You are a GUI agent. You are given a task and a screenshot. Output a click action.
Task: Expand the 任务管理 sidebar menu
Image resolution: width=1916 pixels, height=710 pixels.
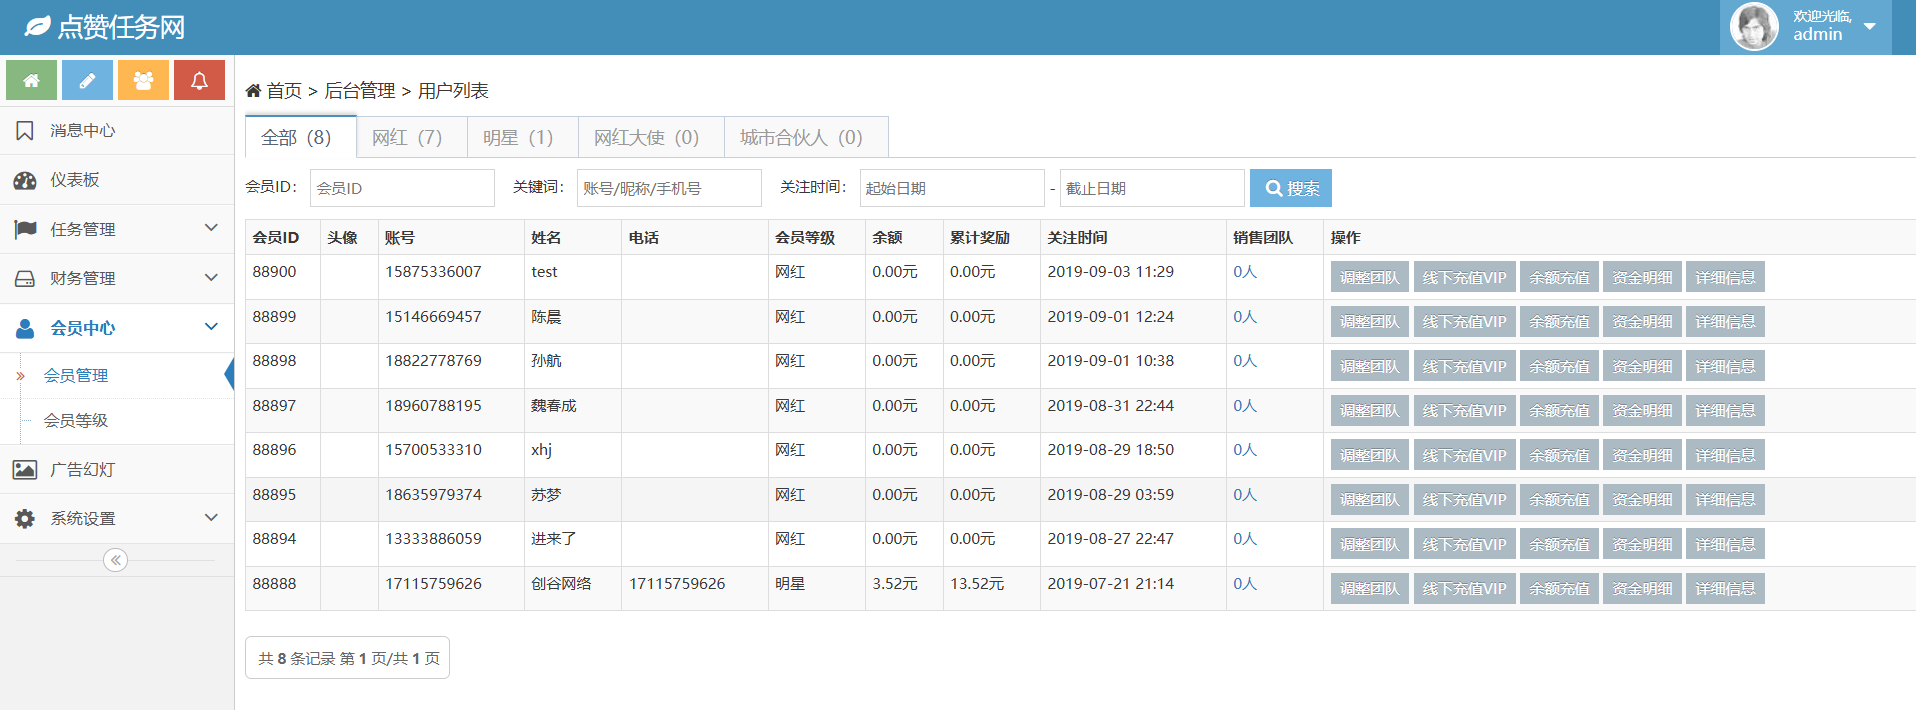coord(116,229)
